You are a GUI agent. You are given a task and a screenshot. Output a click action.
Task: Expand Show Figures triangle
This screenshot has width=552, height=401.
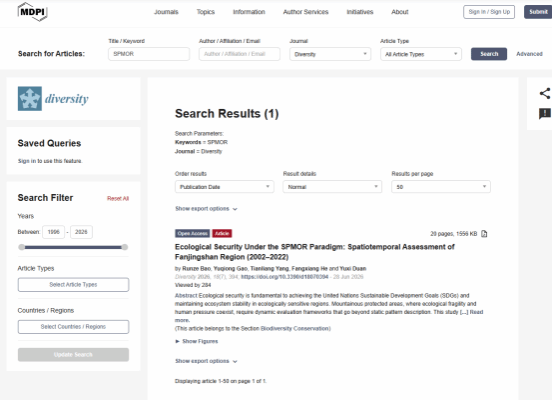click(x=177, y=342)
